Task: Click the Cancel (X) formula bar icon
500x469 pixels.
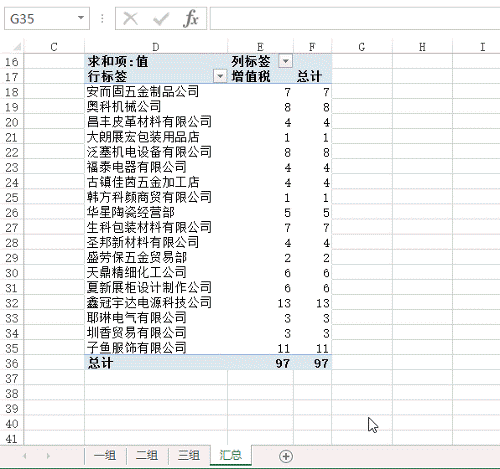Action: point(130,18)
